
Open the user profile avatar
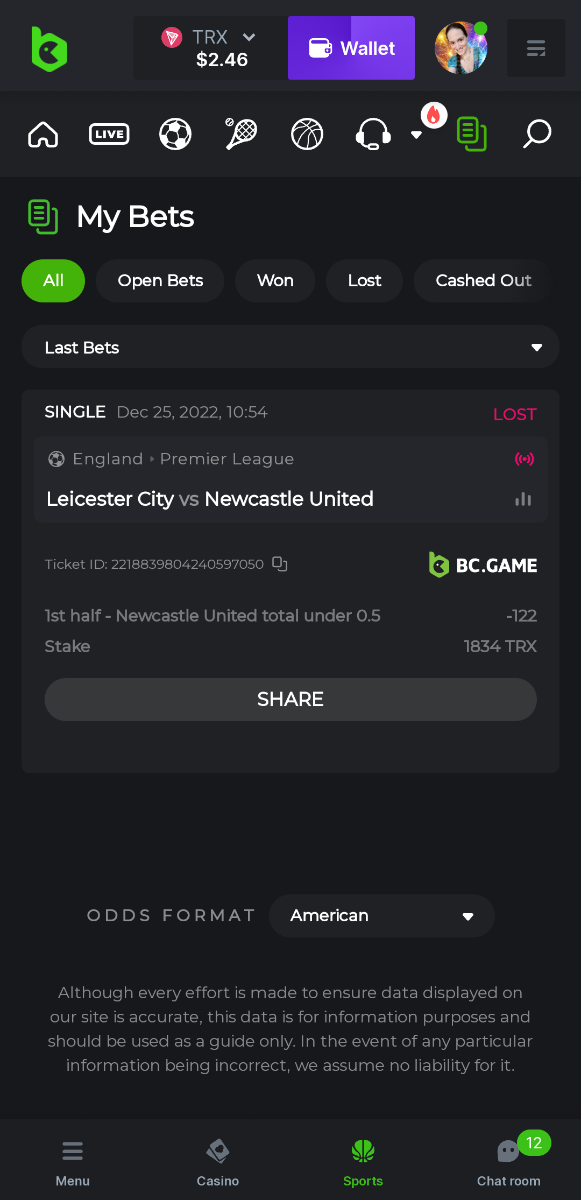click(x=461, y=48)
